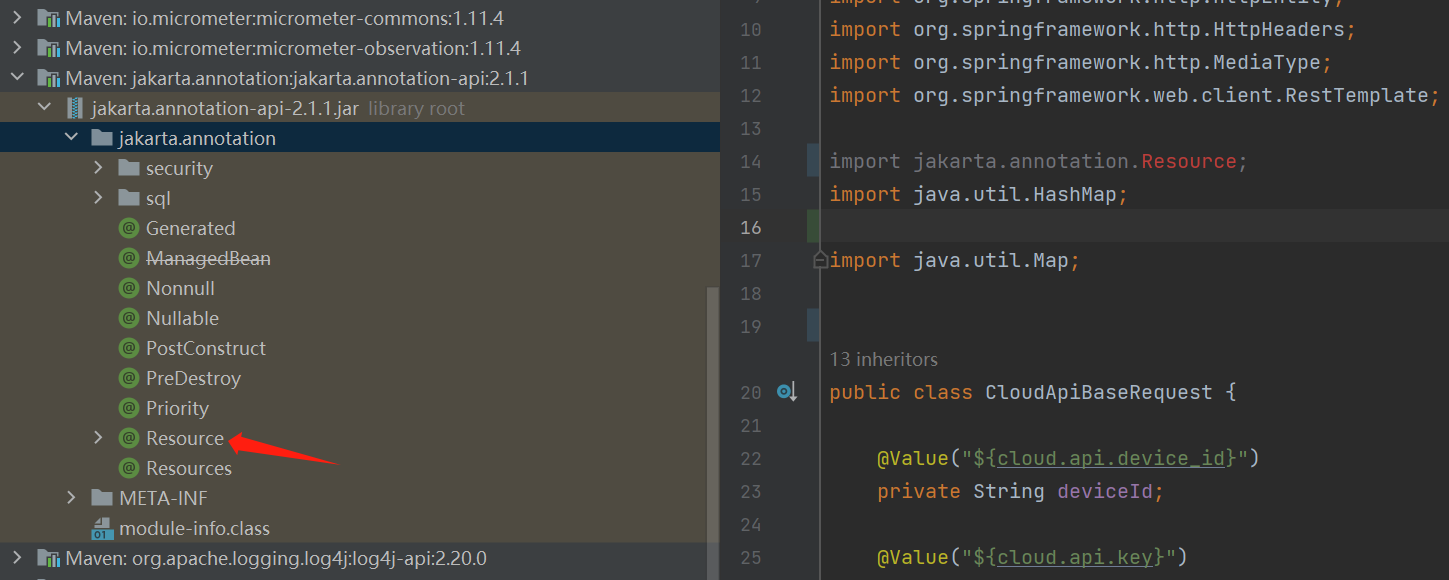Click the @ icon beside PreDestroy

pyautogui.click(x=129, y=378)
